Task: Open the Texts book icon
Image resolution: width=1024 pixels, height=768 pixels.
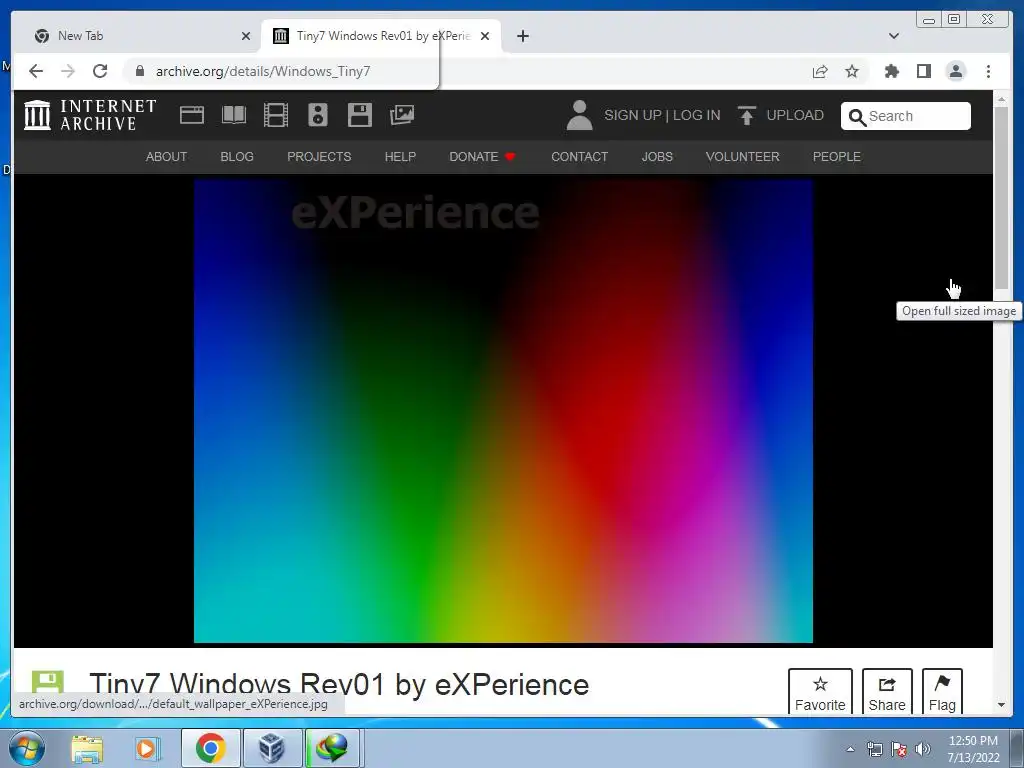Action: (x=234, y=116)
